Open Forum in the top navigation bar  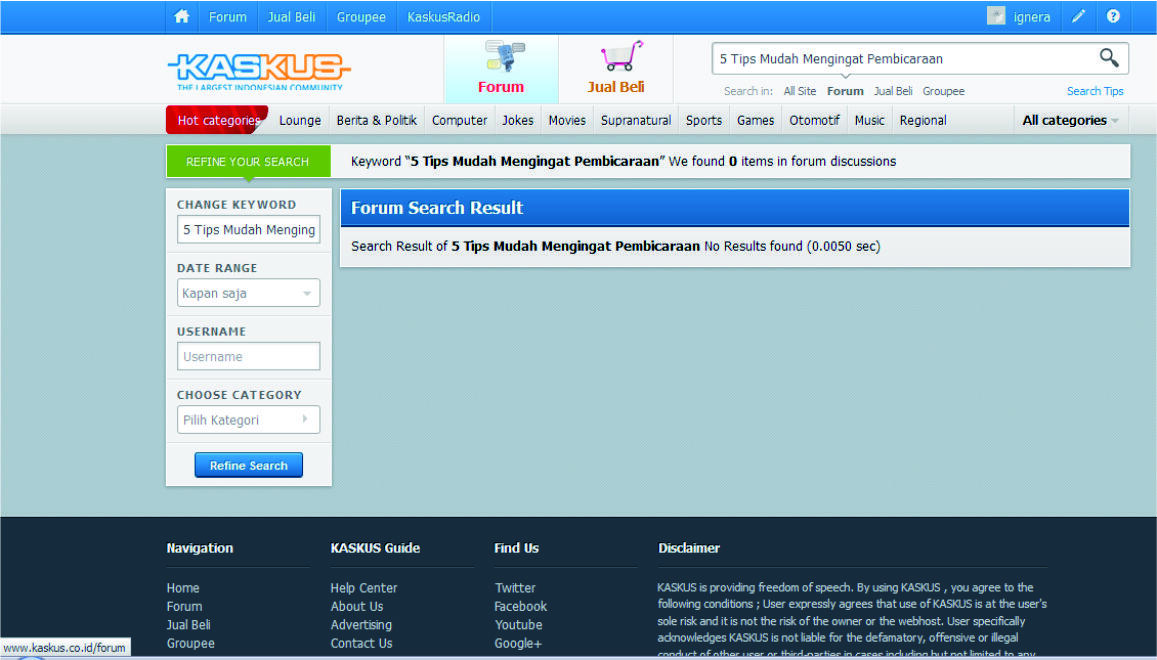click(227, 17)
